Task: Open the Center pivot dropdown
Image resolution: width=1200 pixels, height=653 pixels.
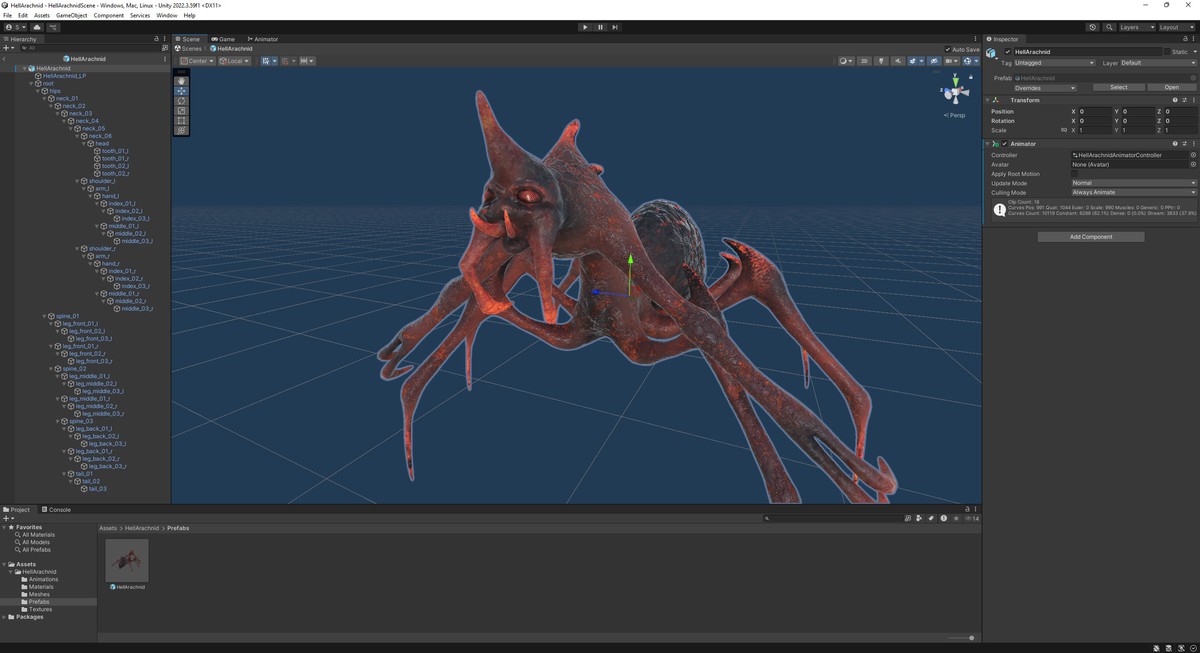Action: 197,61
